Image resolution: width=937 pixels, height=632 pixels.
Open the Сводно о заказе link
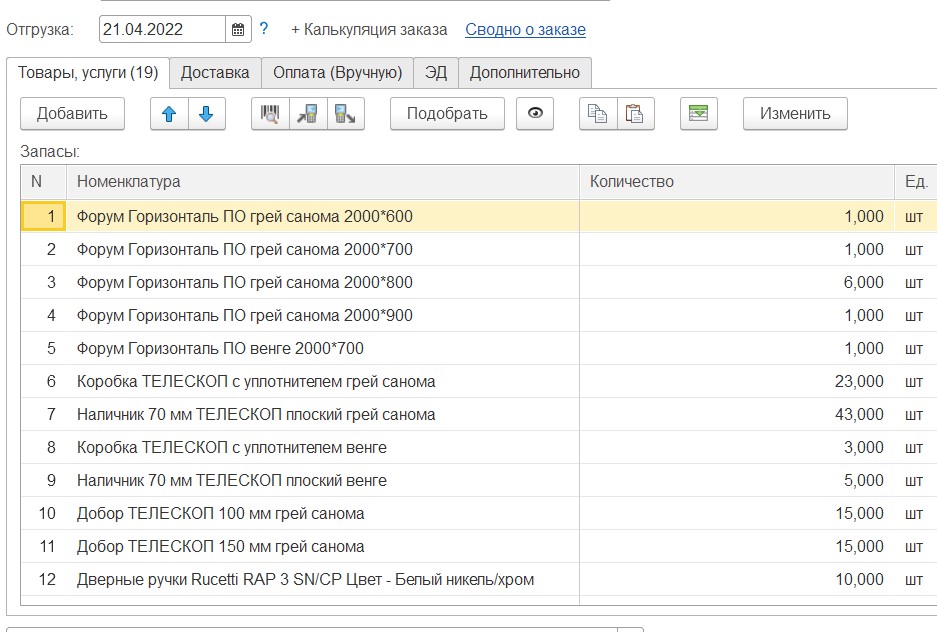[525, 29]
